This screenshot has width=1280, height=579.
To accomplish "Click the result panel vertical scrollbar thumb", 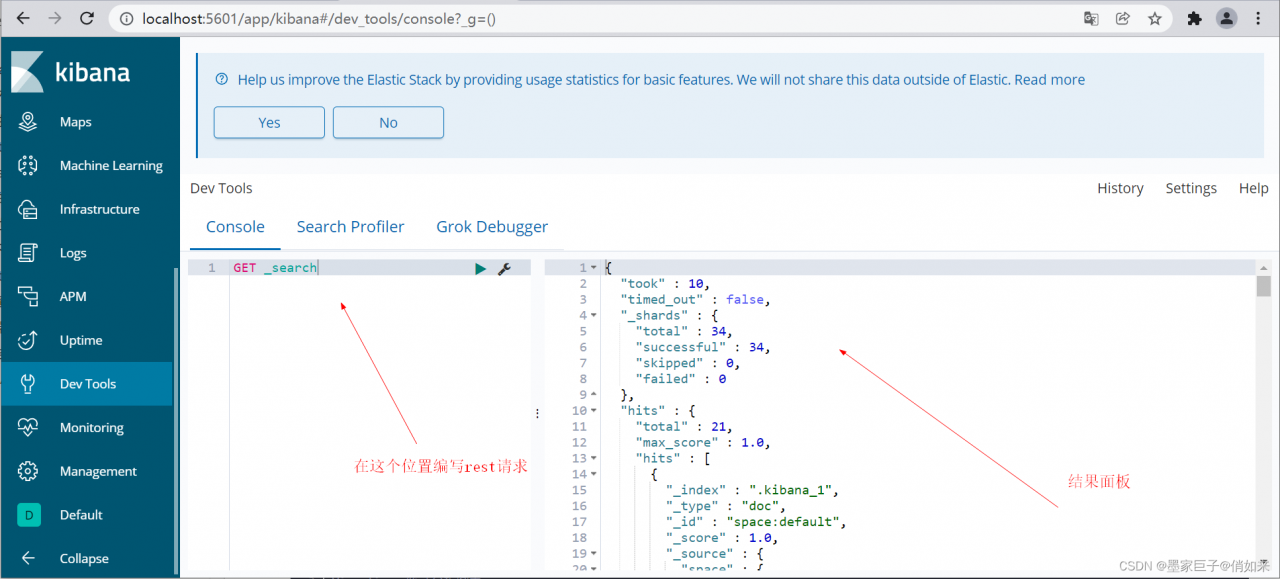I will [x=1264, y=287].
